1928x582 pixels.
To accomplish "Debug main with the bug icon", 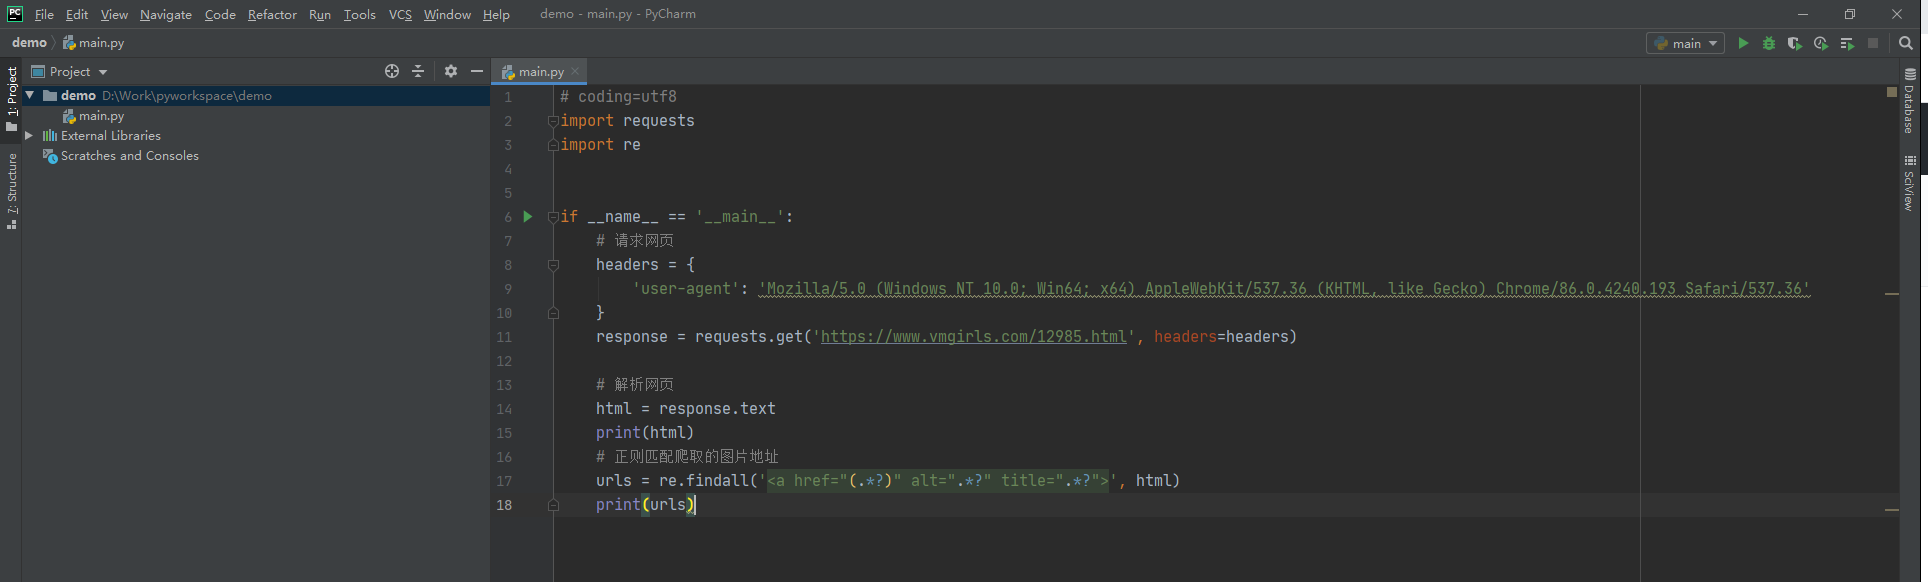I will 1769,43.
